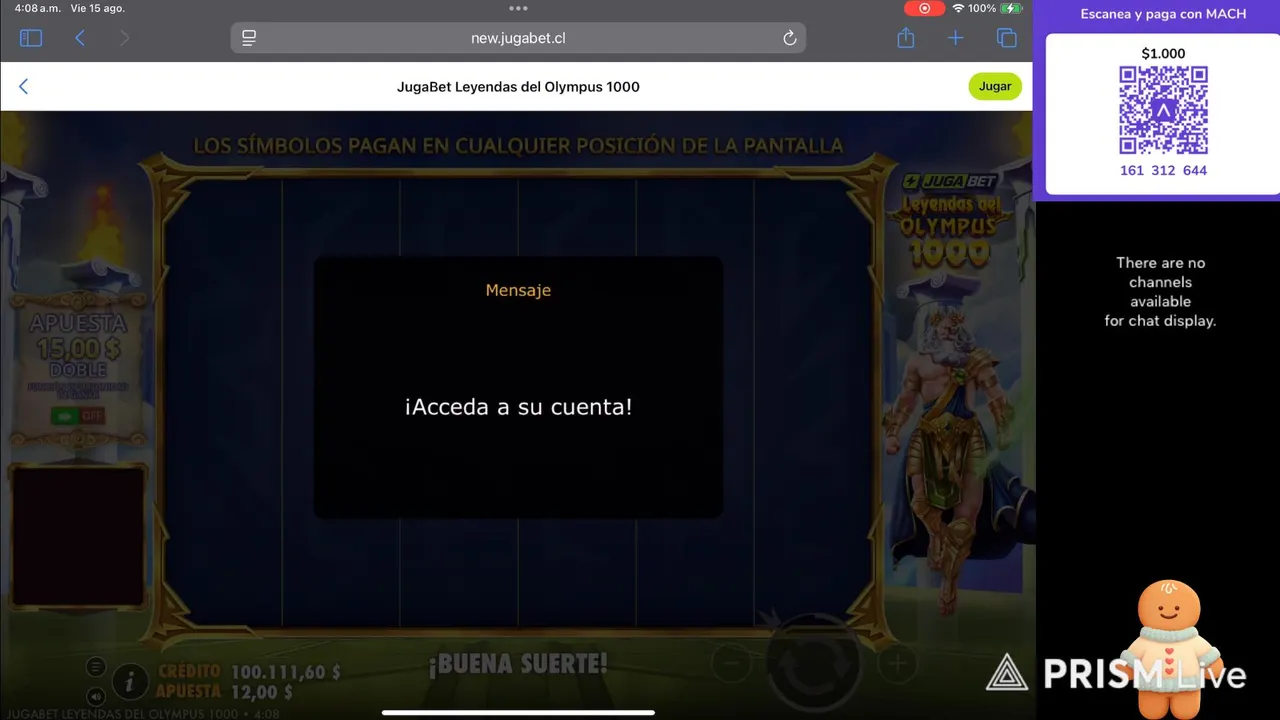
Task: Click the green Jugar button
Action: tap(995, 86)
